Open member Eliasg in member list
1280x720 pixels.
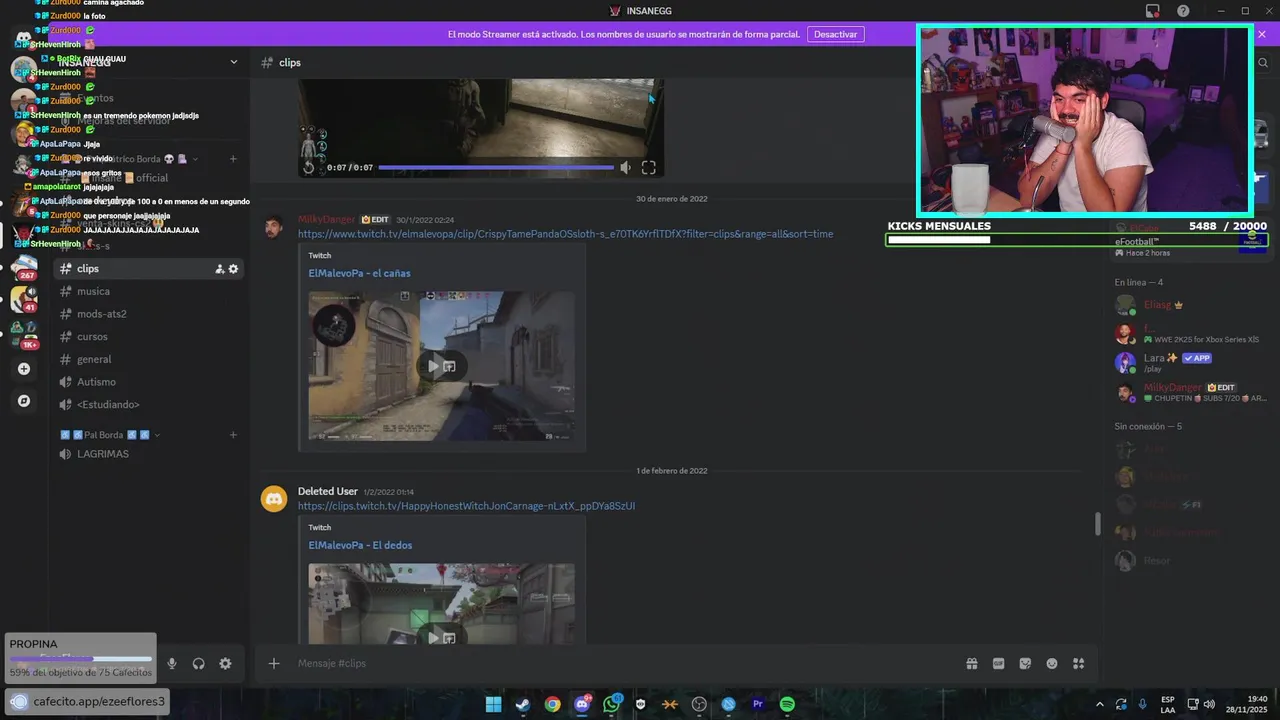(1159, 305)
